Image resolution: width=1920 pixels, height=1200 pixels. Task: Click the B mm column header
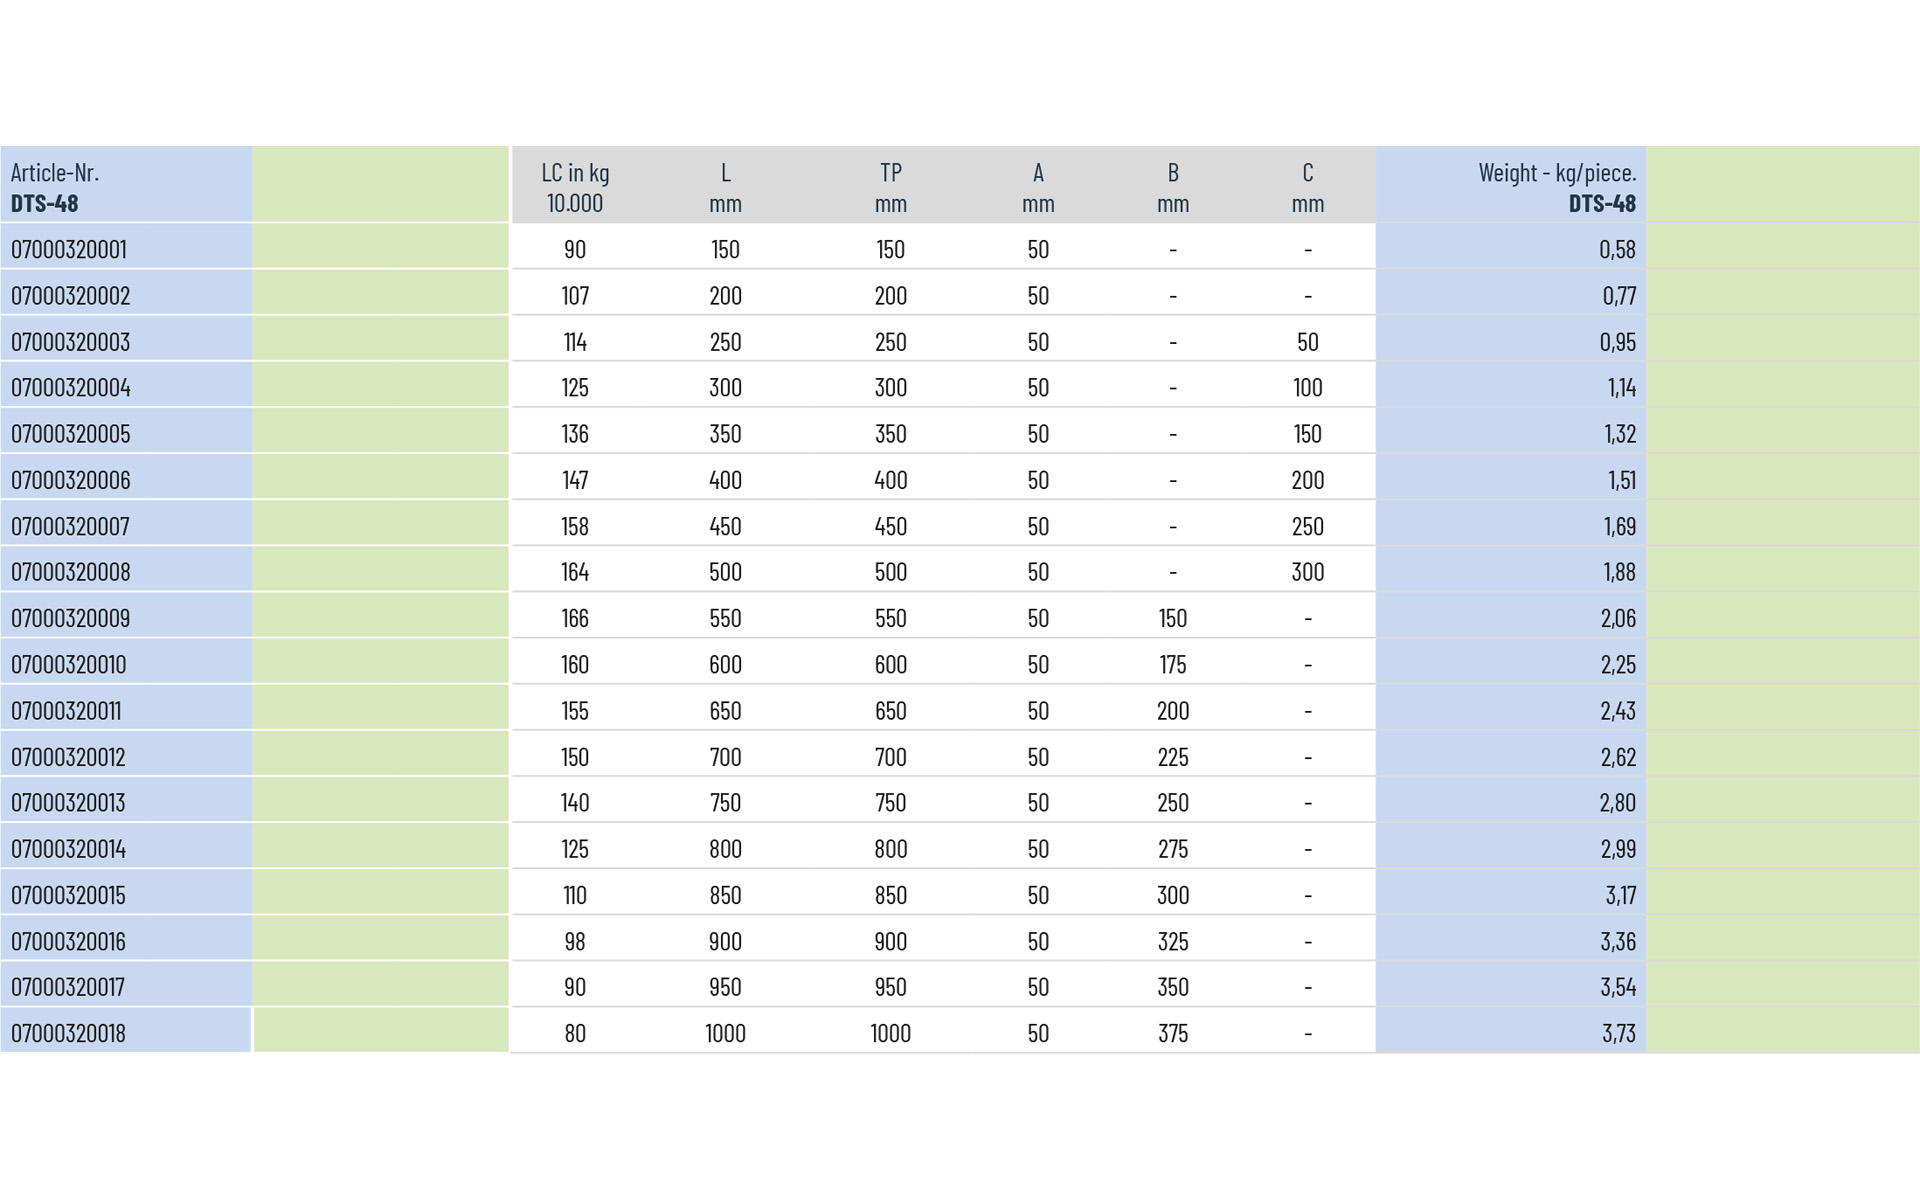[x=1173, y=187]
